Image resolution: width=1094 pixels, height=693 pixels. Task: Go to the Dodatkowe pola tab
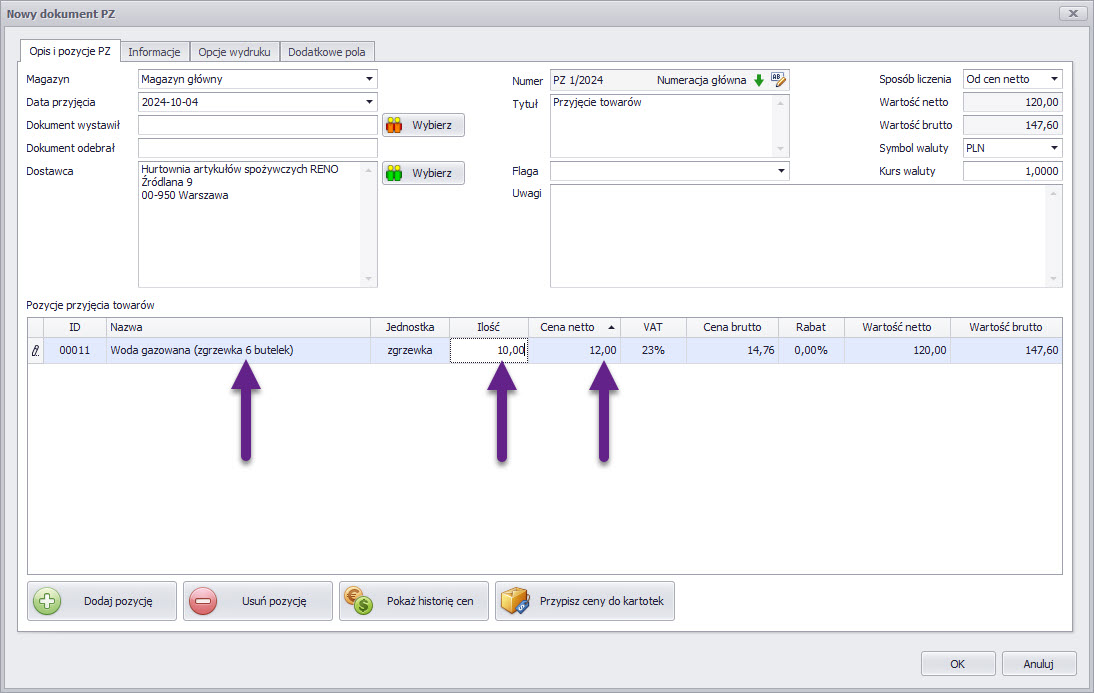(327, 52)
